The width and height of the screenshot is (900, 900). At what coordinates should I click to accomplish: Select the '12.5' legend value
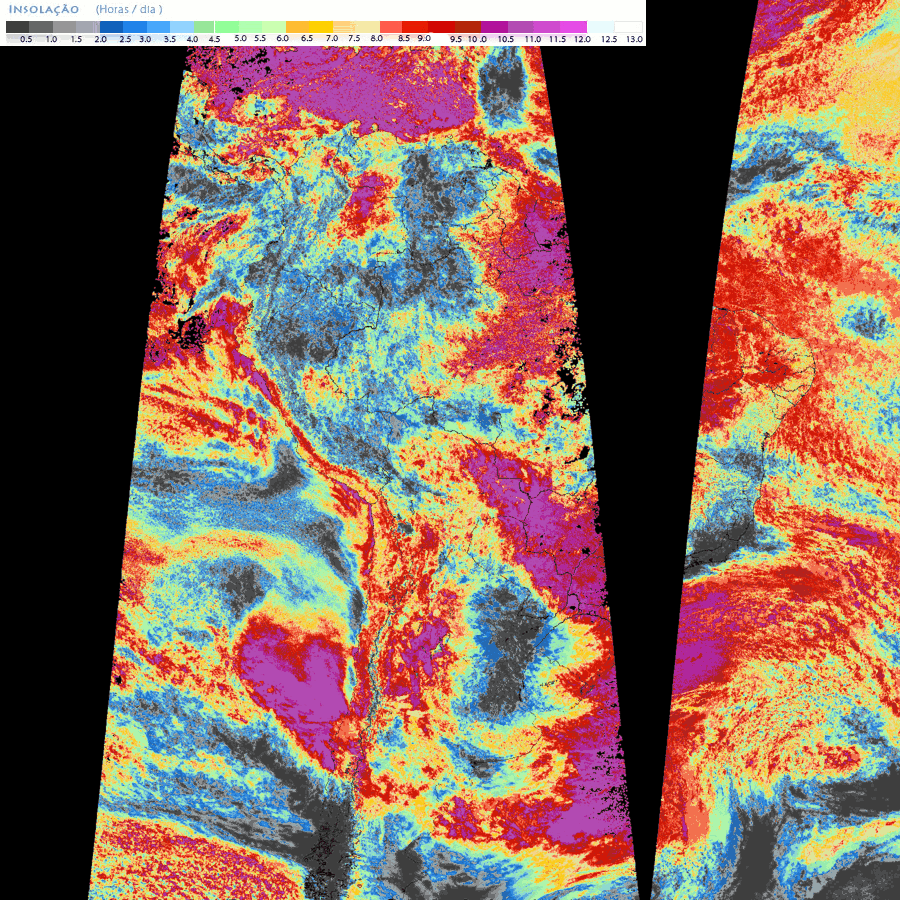pyautogui.click(x=609, y=39)
